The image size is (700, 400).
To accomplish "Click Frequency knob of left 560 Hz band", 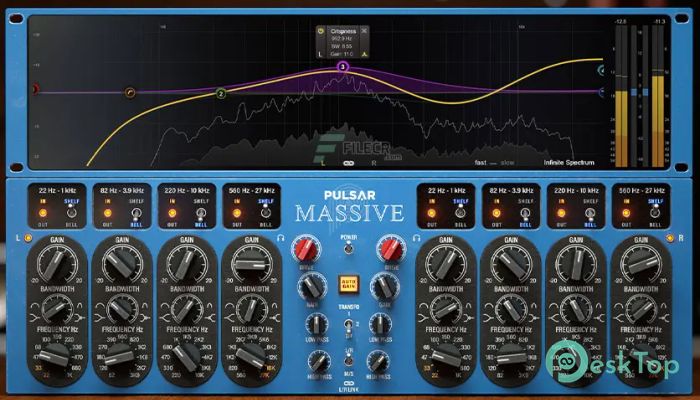I will click(x=251, y=357).
